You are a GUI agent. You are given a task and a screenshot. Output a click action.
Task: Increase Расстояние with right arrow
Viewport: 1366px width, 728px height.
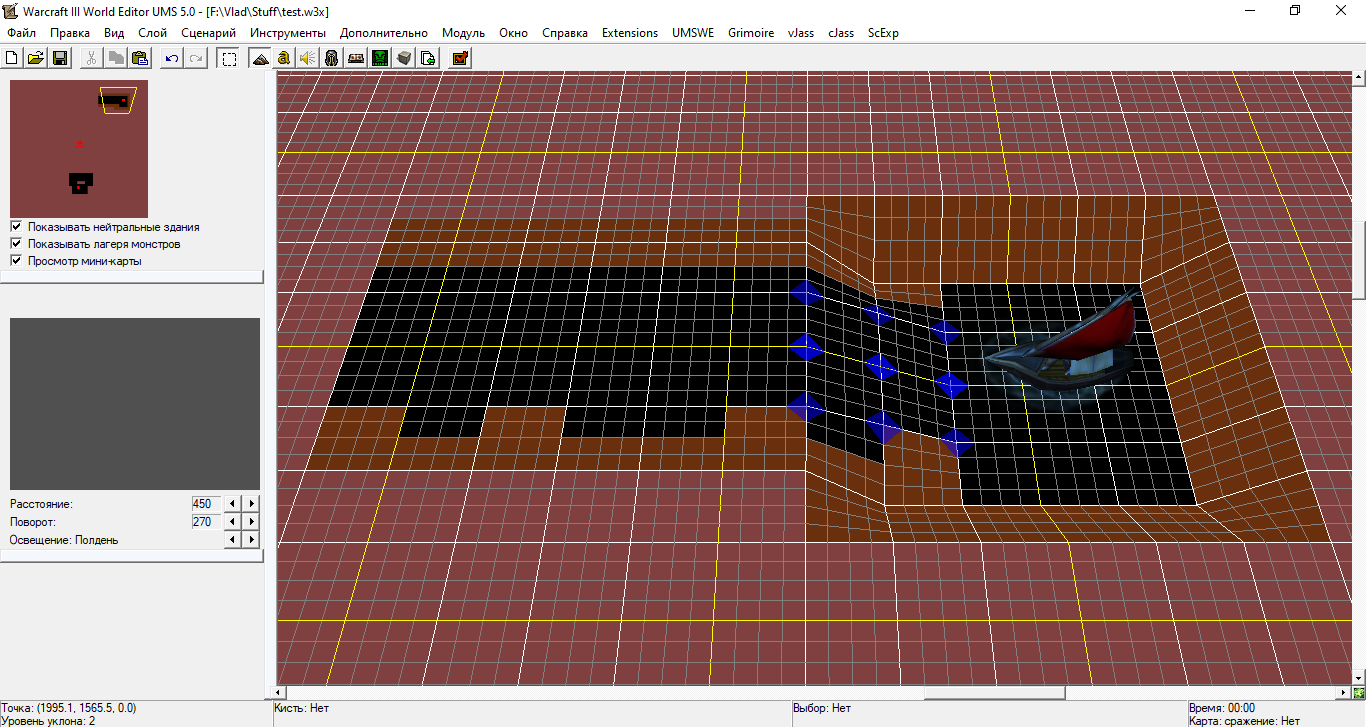(252, 504)
